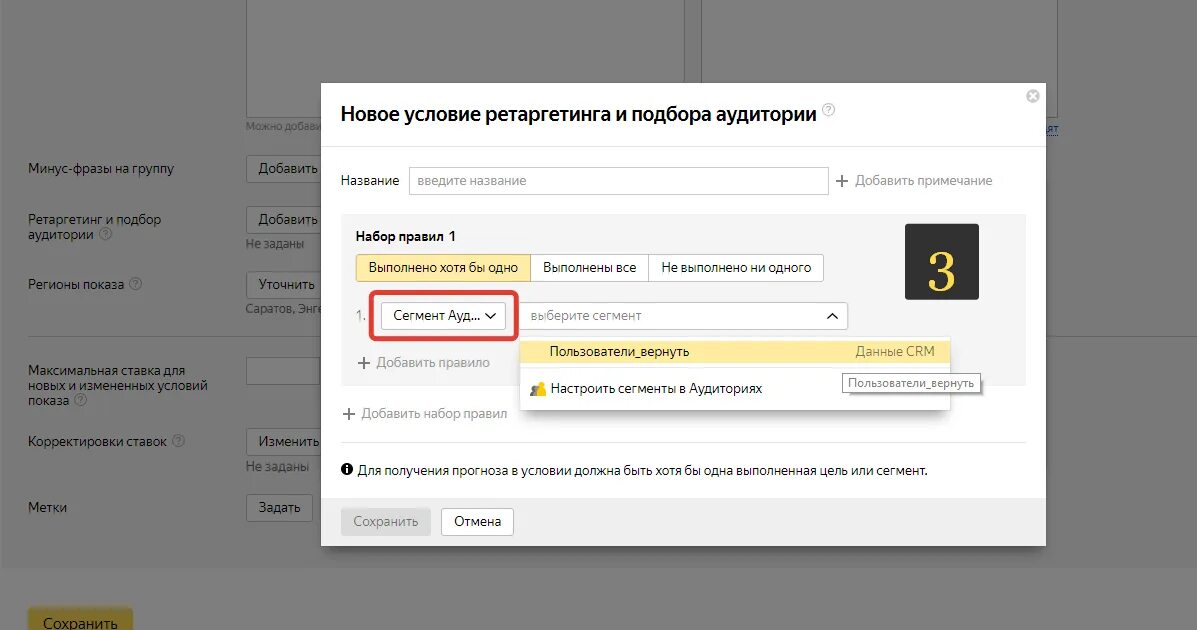Click Задать button for Метки
This screenshot has width=1197, height=630.
tap(279, 508)
